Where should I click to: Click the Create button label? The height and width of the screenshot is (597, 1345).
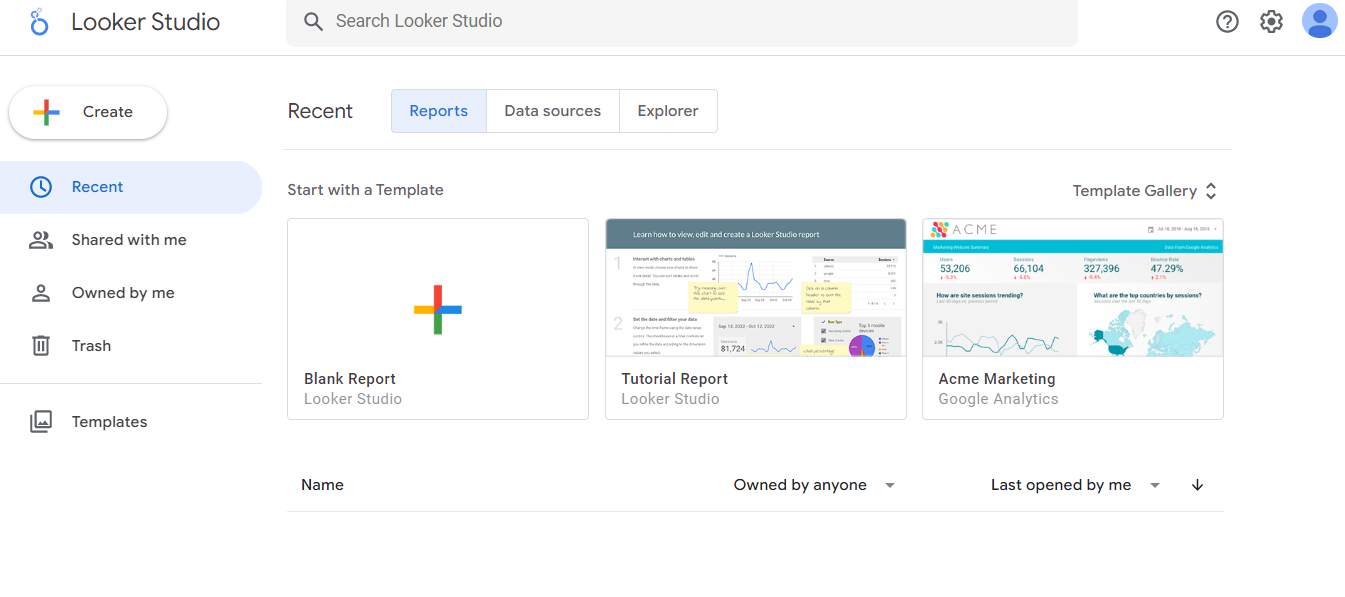[108, 112]
